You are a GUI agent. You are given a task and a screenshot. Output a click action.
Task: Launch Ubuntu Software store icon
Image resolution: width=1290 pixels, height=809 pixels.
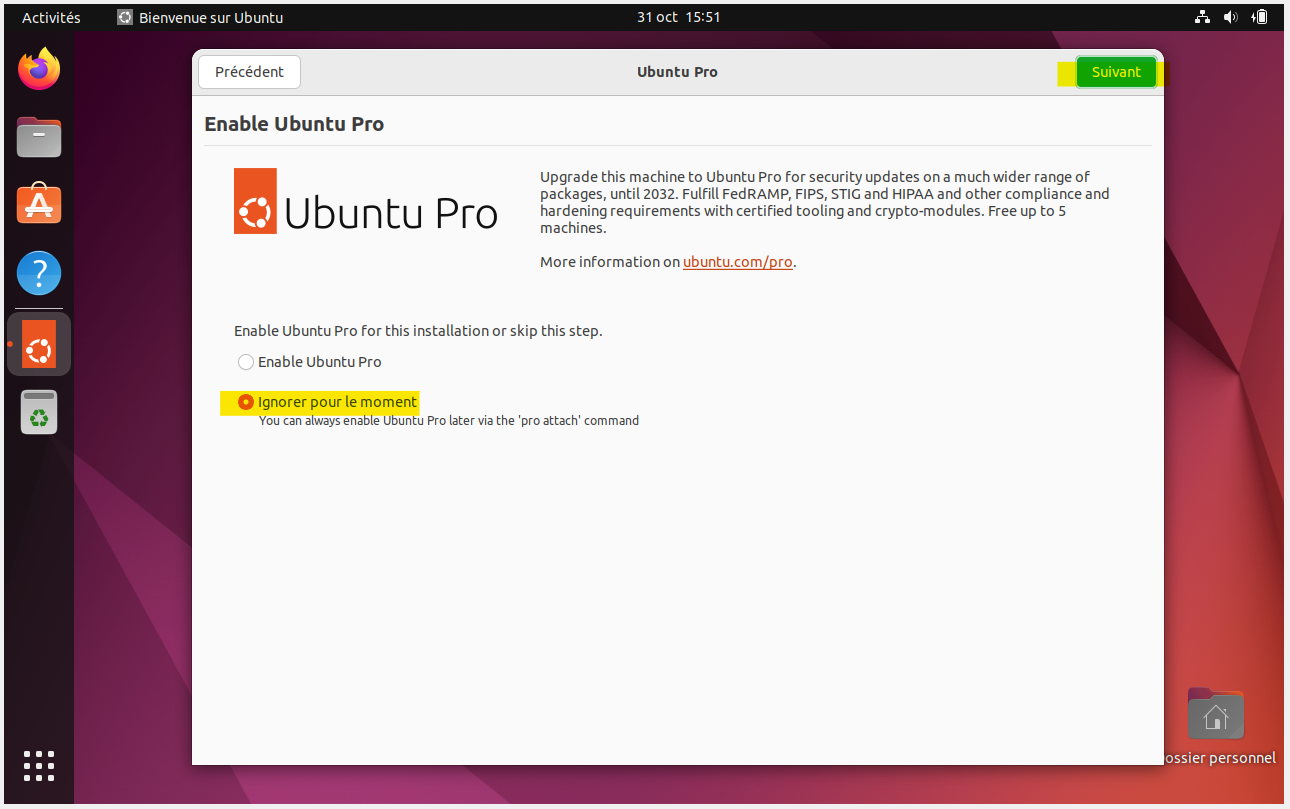point(39,205)
